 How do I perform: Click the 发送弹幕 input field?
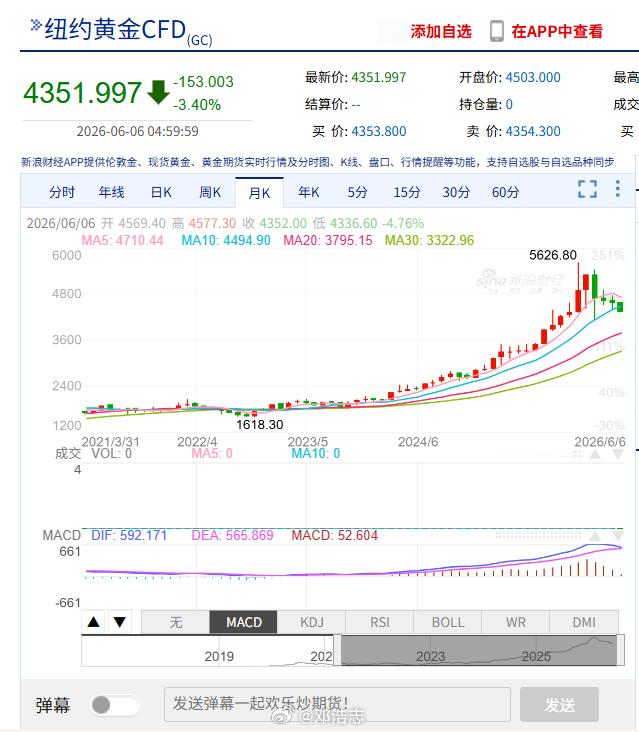click(x=337, y=704)
